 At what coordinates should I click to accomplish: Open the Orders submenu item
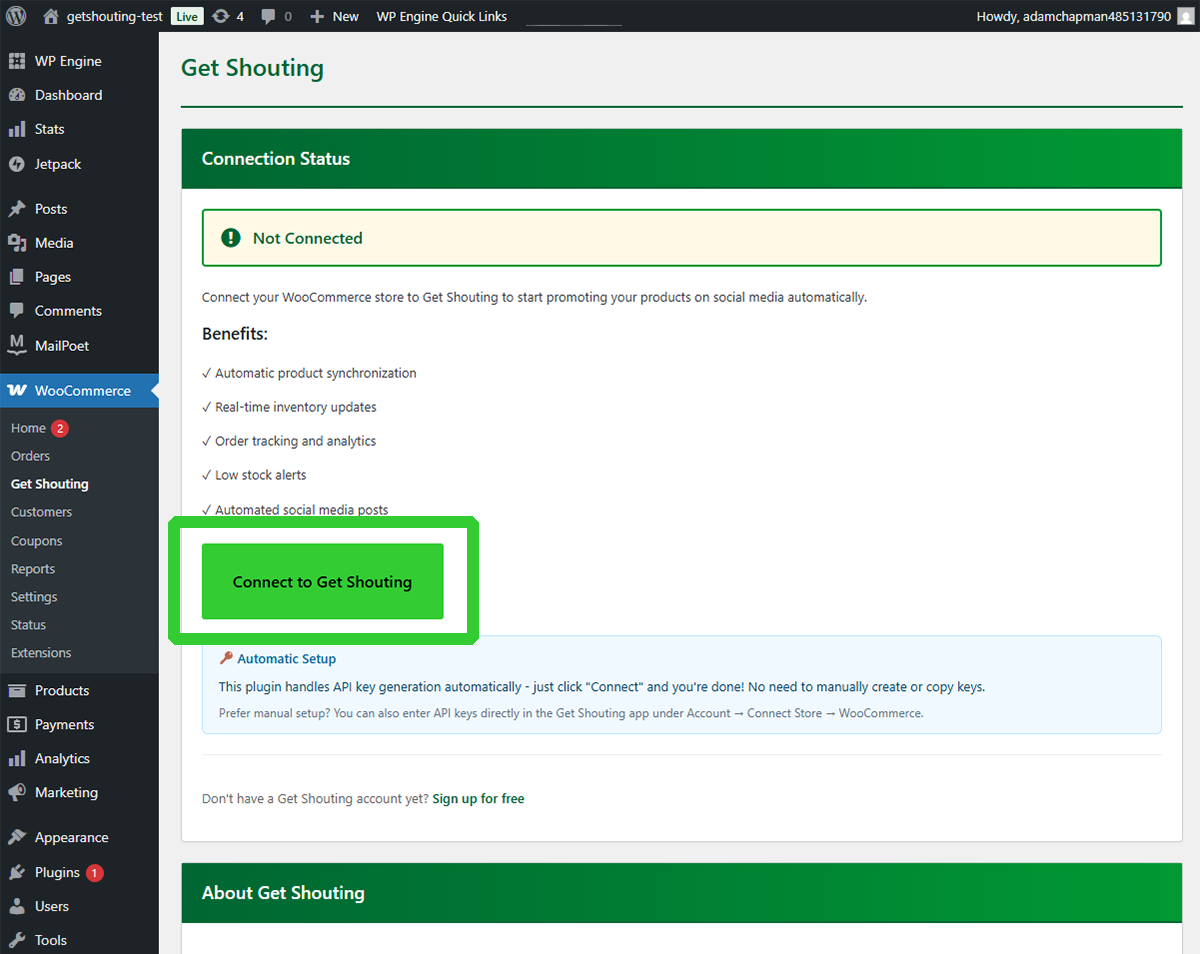pyautogui.click(x=30, y=455)
